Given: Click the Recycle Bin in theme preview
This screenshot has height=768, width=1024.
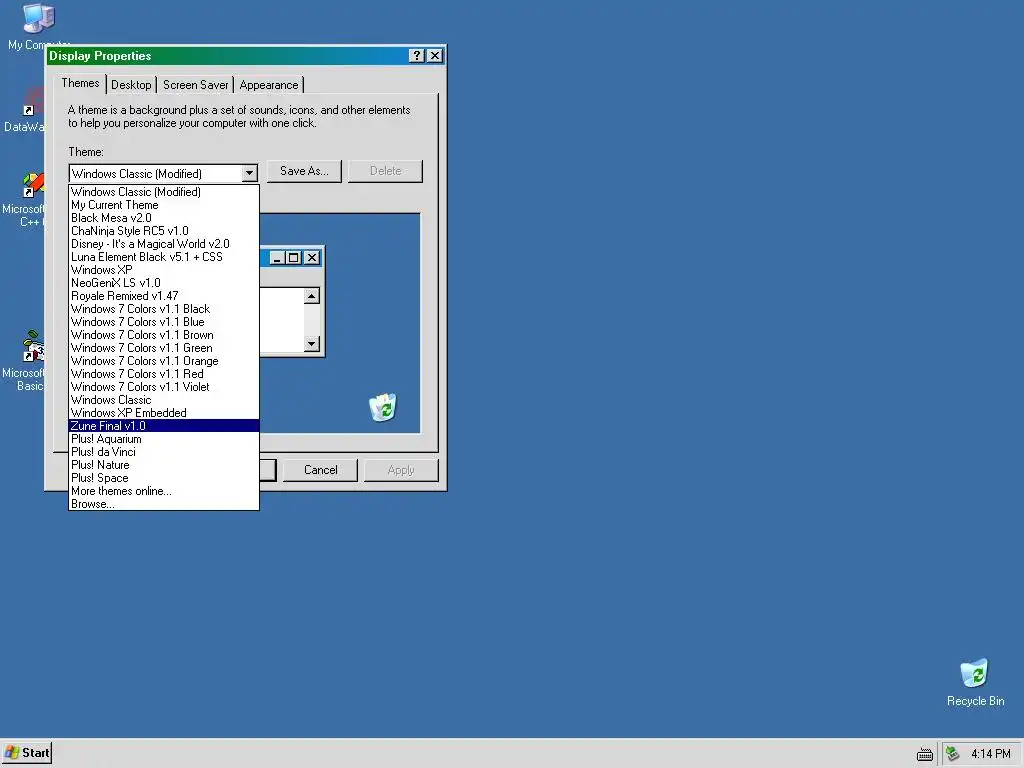Looking at the screenshot, I should [383, 408].
